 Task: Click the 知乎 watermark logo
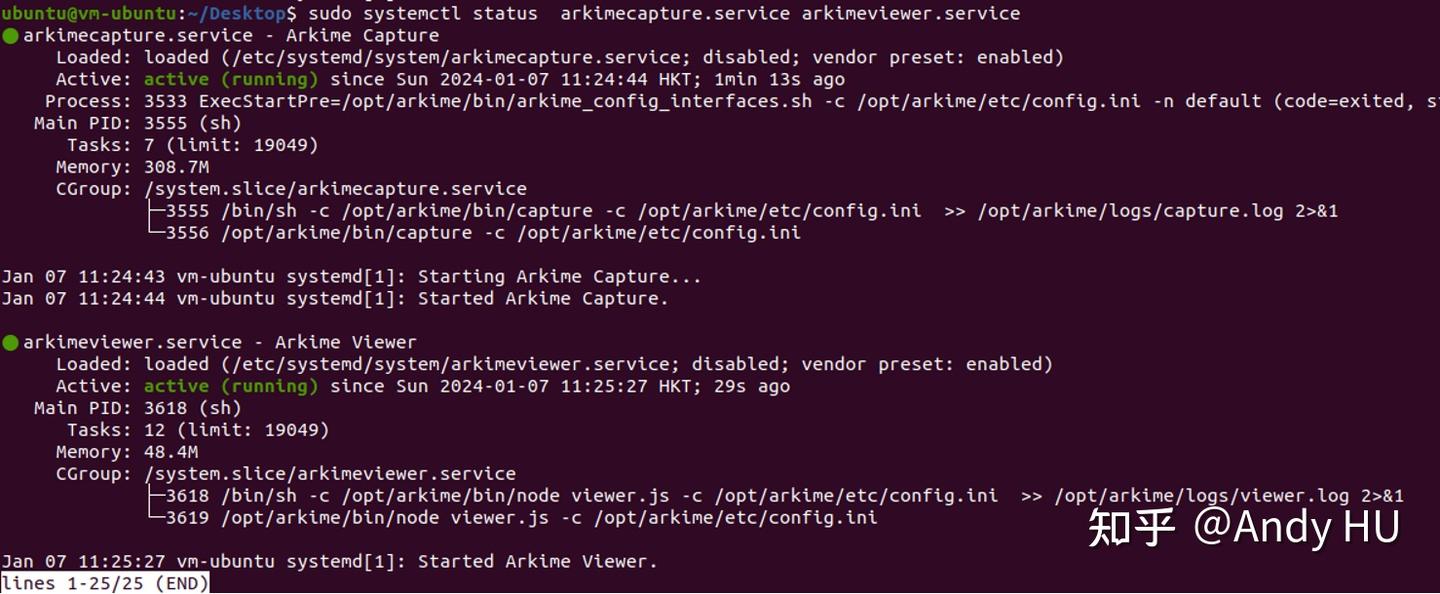1130,527
